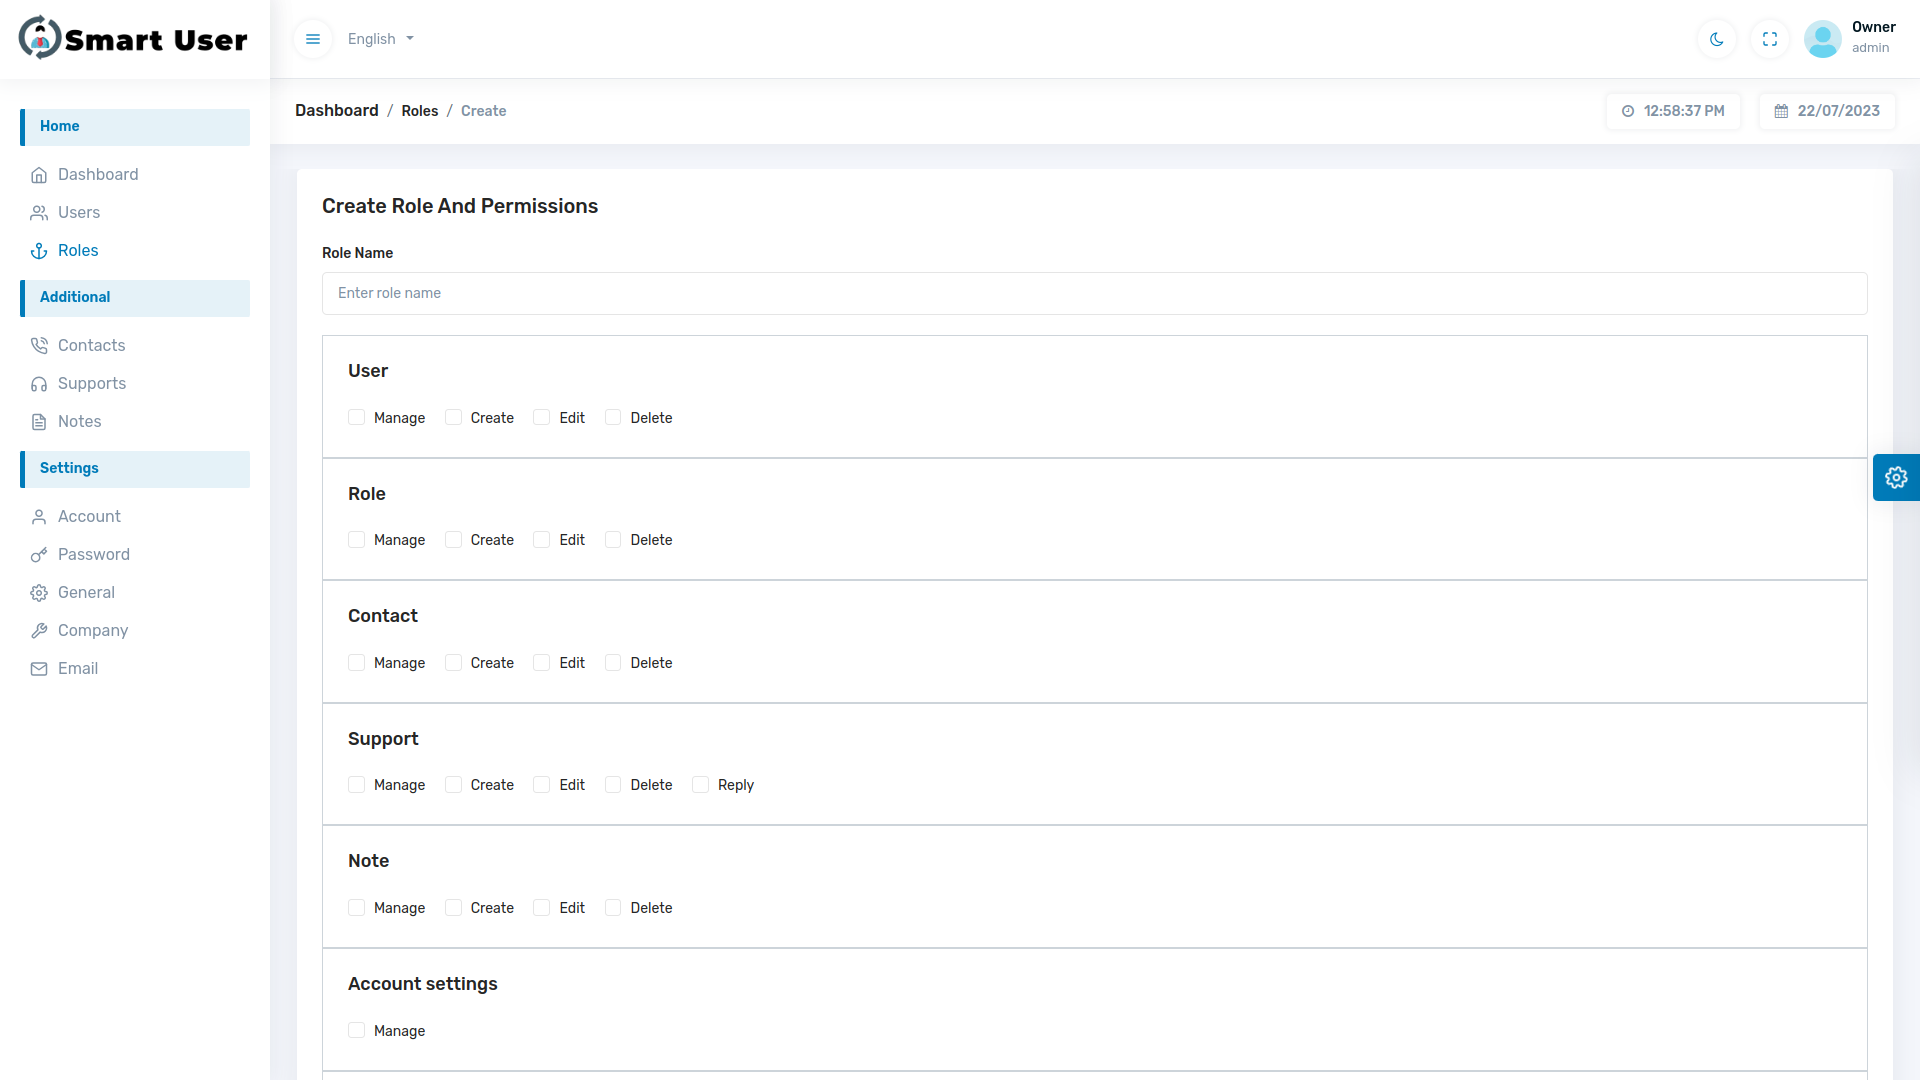This screenshot has height=1080, width=1920.
Task: Expand the Owner admin profile menu
Action: click(1872, 38)
